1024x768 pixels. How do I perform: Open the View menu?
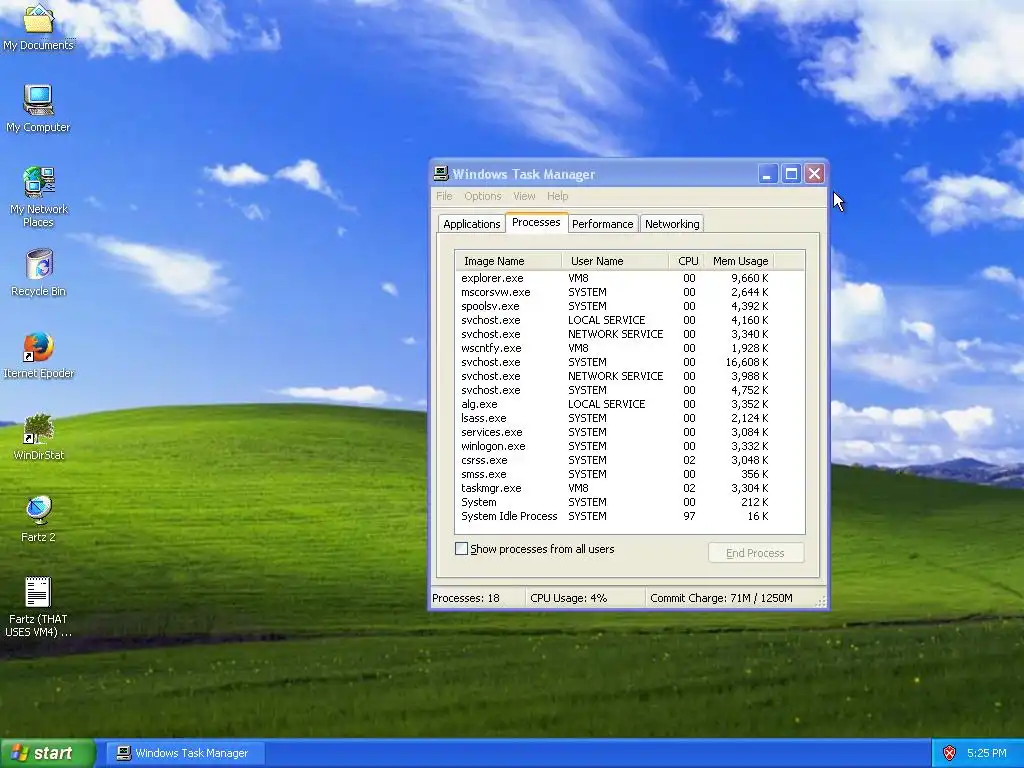coord(524,196)
